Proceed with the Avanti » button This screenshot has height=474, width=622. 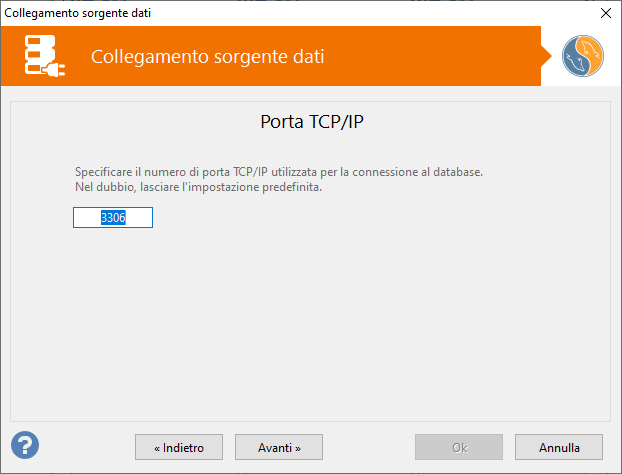coord(279,448)
